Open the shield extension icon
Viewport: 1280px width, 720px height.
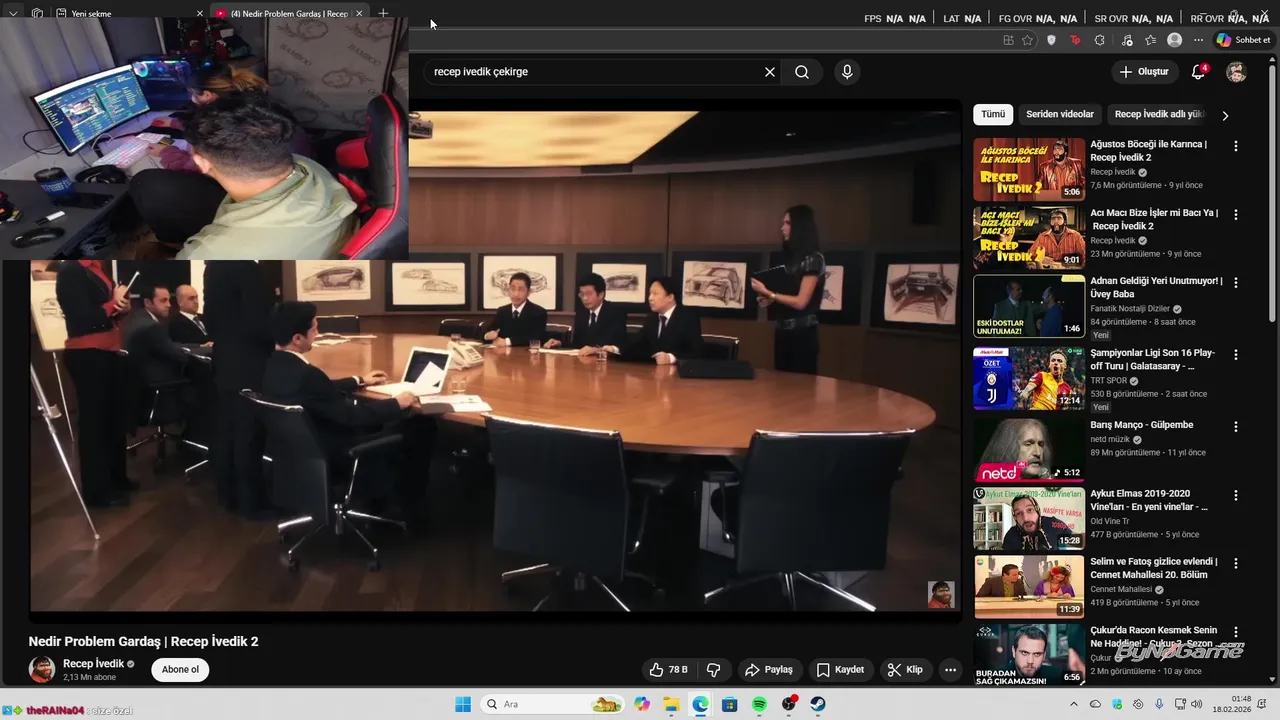pos(1051,40)
